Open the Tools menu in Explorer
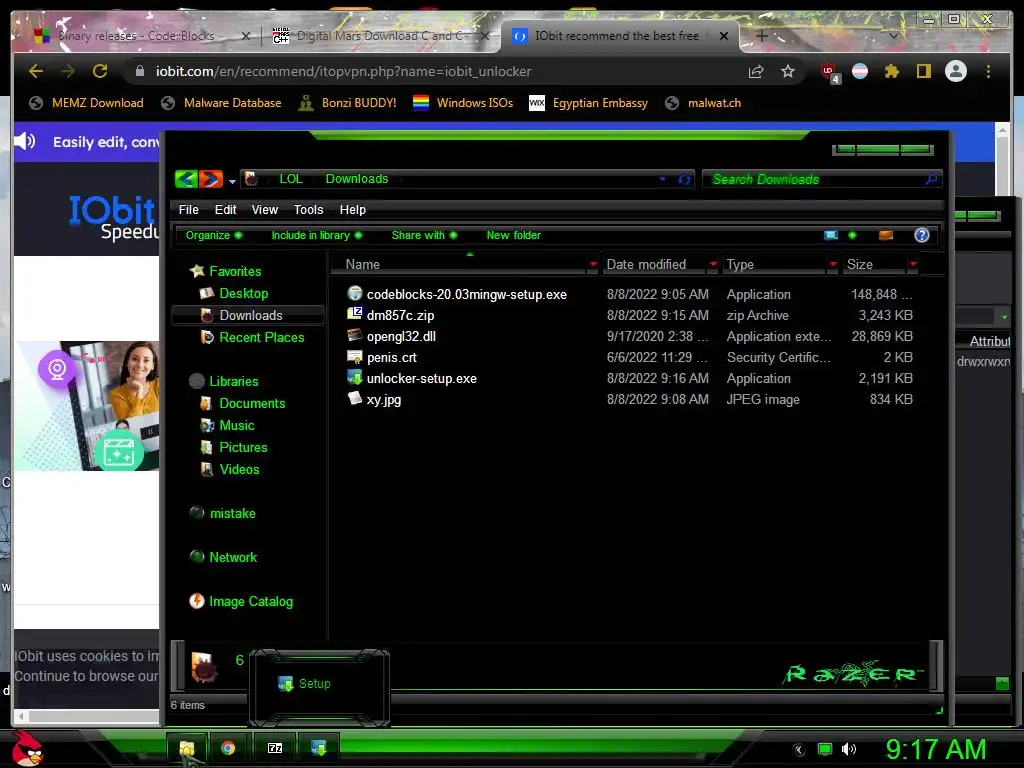Screen dimensions: 1024x768 tap(308, 210)
